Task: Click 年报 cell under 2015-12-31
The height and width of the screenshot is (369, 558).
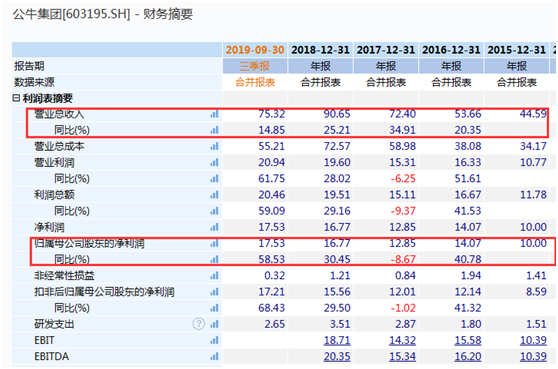Action: tap(516, 66)
